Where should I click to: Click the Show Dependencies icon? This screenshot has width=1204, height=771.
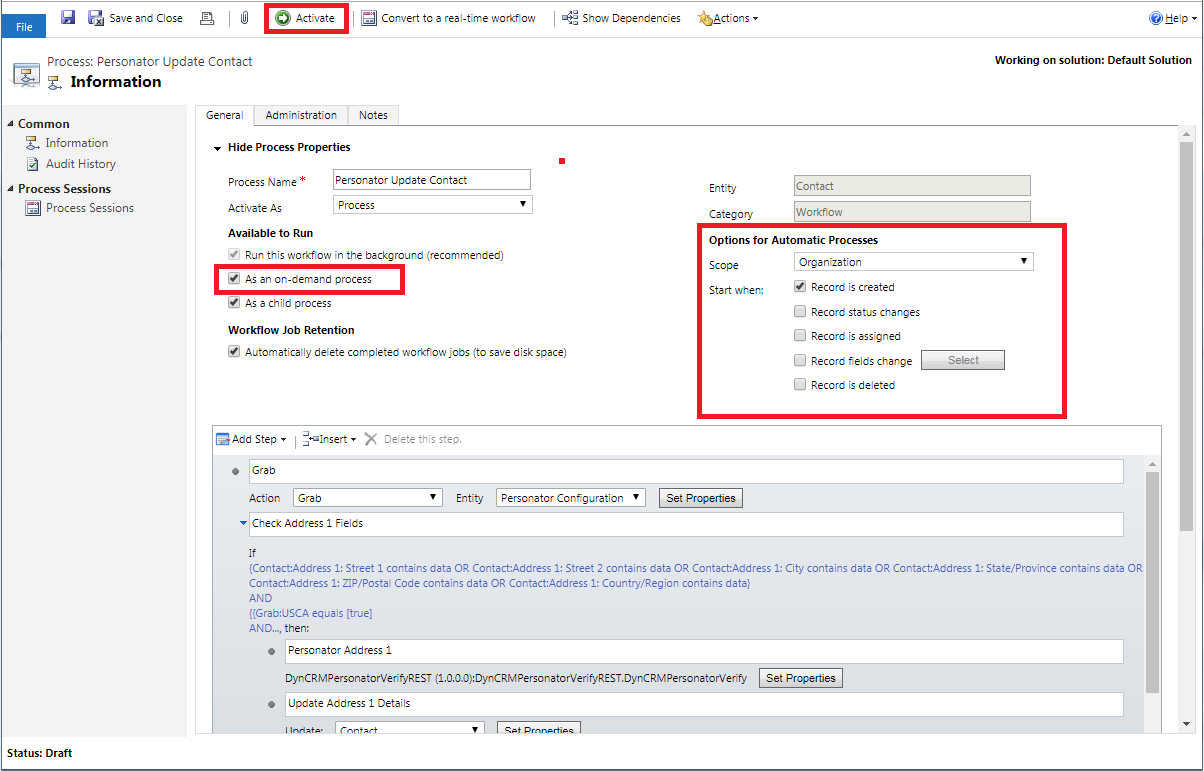pos(570,18)
